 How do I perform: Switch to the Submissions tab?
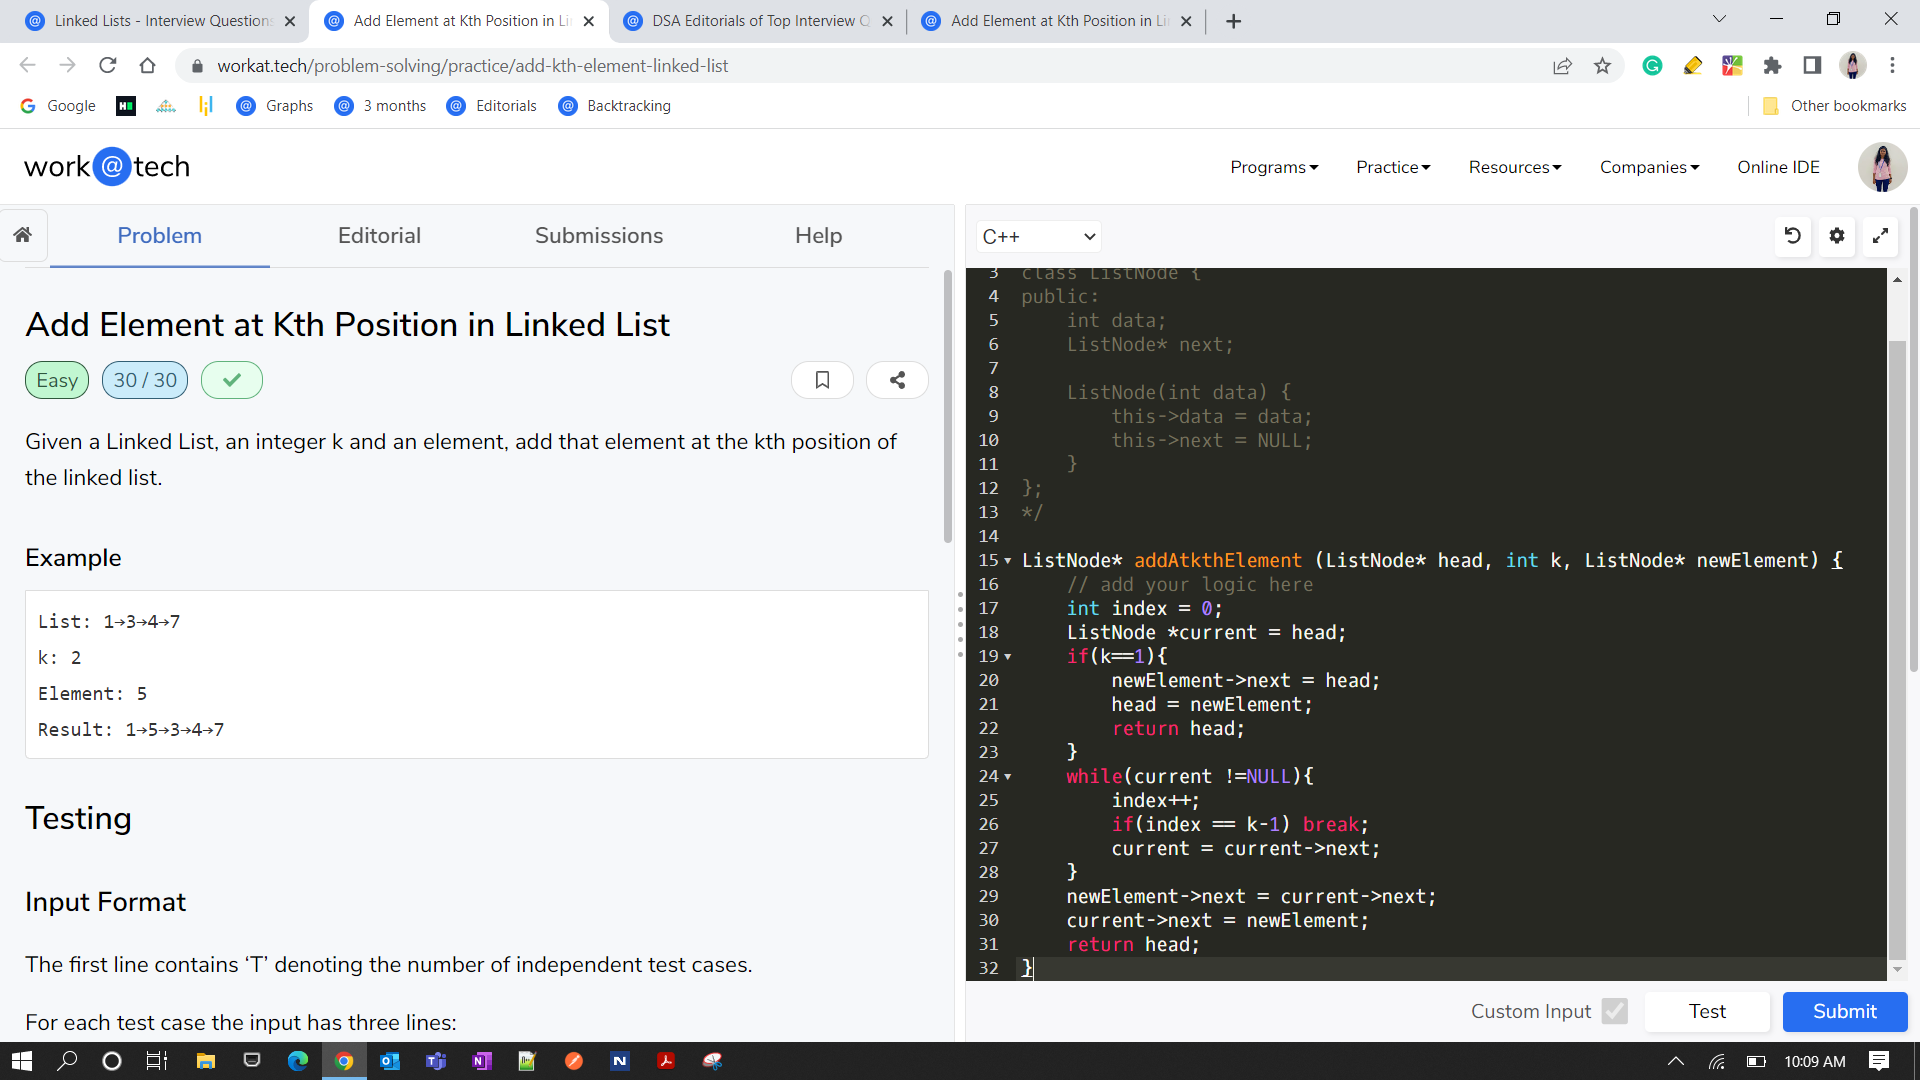coord(597,235)
